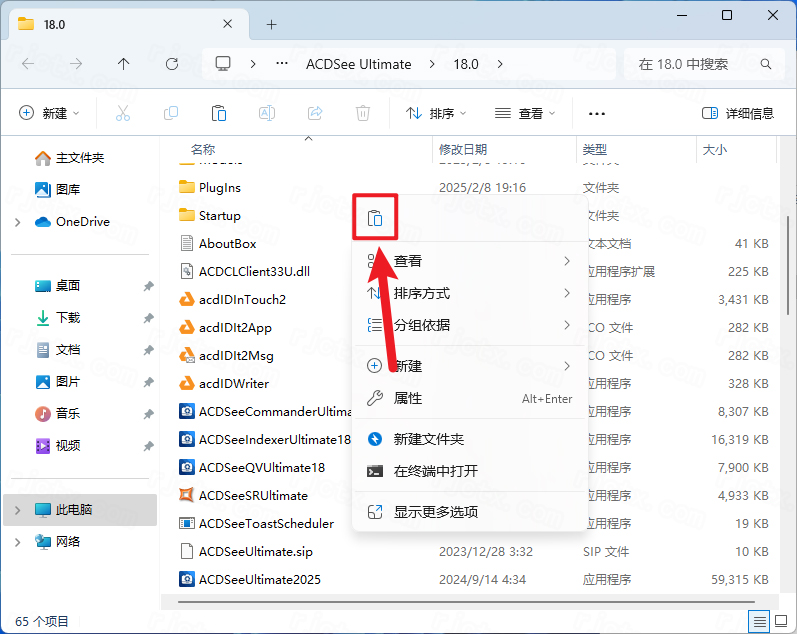Expand the 此电脑 tree node
The image size is (797, 634).
18,510
